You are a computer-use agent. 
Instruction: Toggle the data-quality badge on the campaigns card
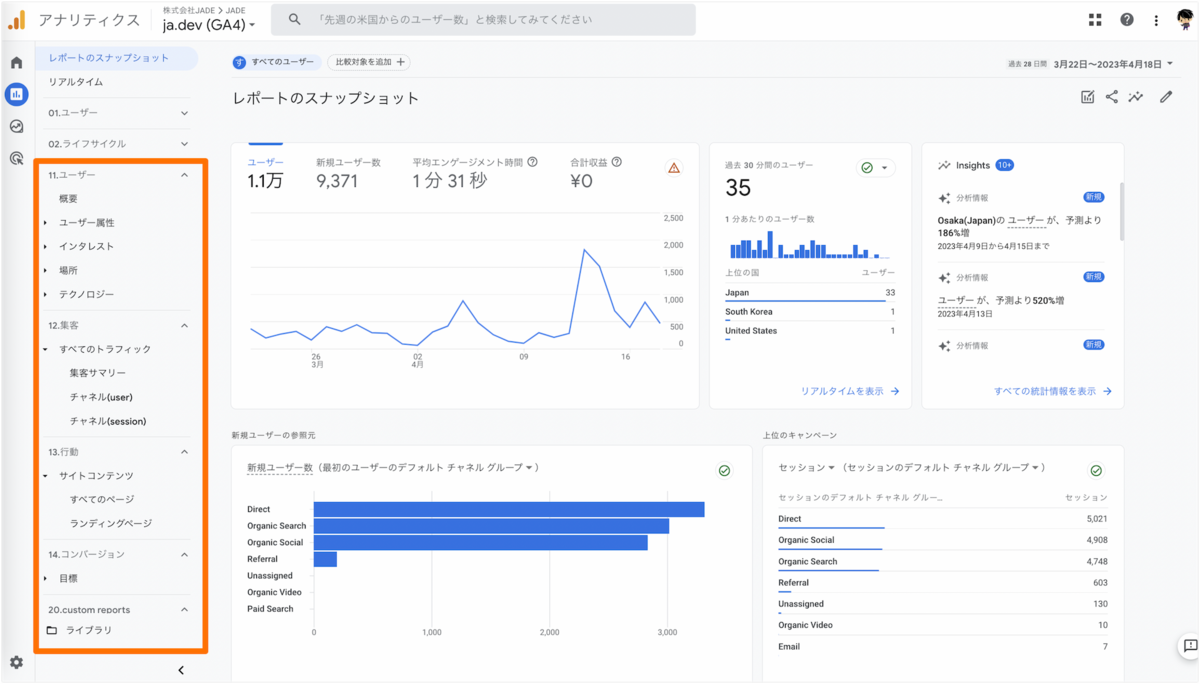[x=1096, y=470]
